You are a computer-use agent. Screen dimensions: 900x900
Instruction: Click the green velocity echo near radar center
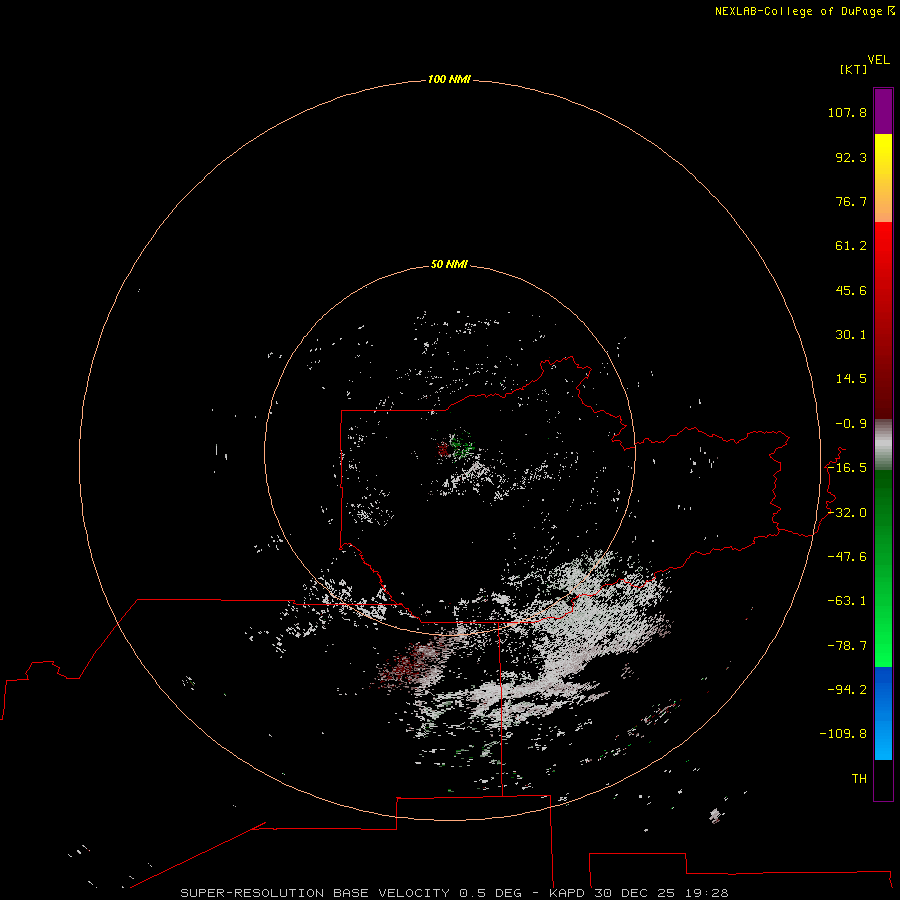461,445
